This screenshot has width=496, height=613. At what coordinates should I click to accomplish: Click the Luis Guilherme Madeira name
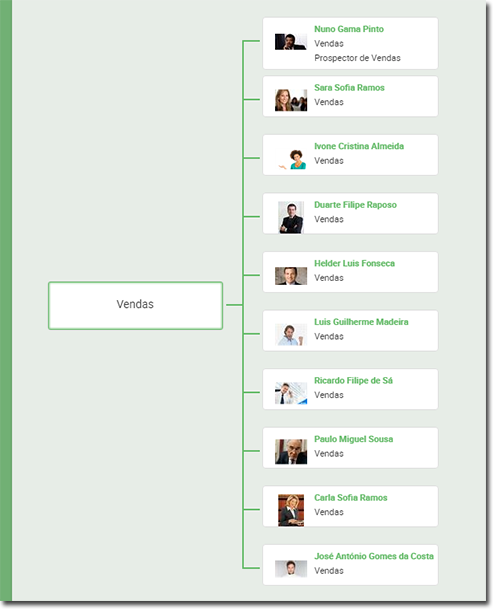click(361, 322)
